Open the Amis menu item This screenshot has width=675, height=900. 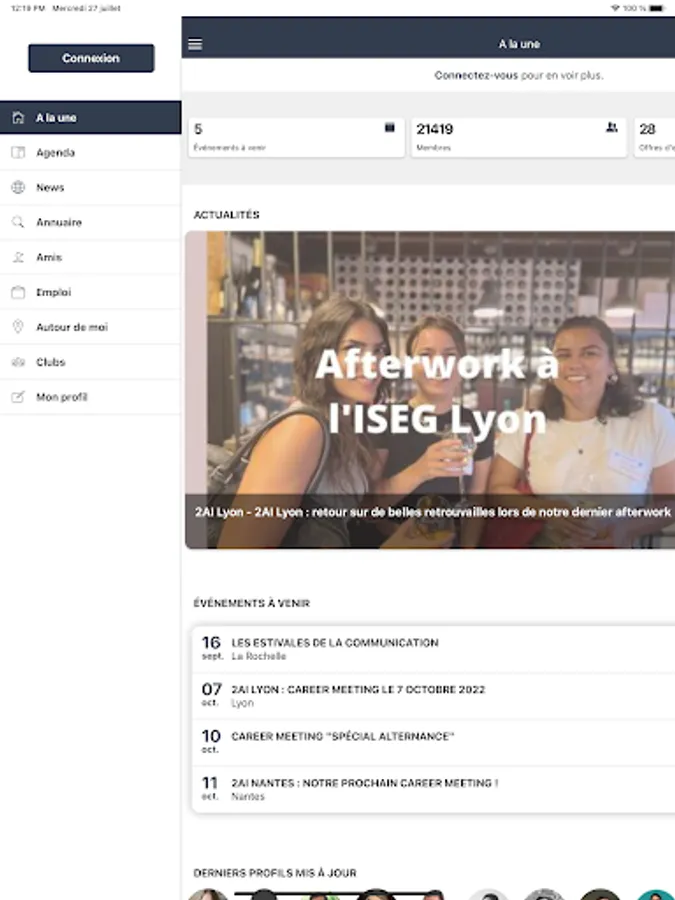(91, 257)
